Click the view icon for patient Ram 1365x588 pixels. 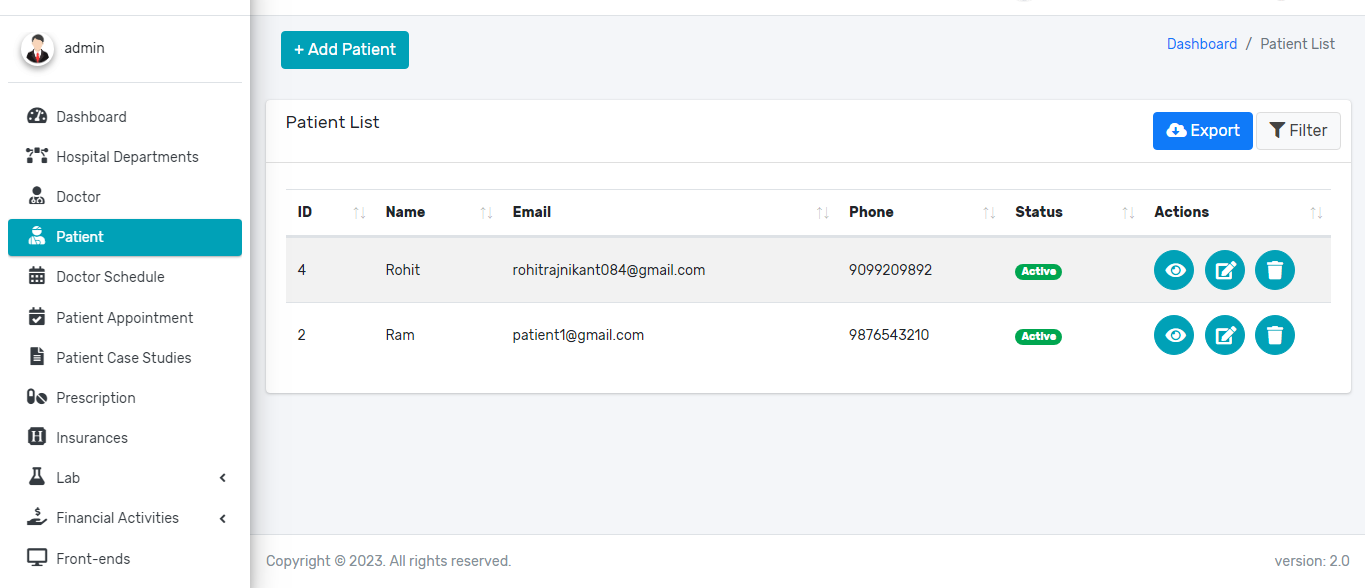click(x=1173, y=335)
